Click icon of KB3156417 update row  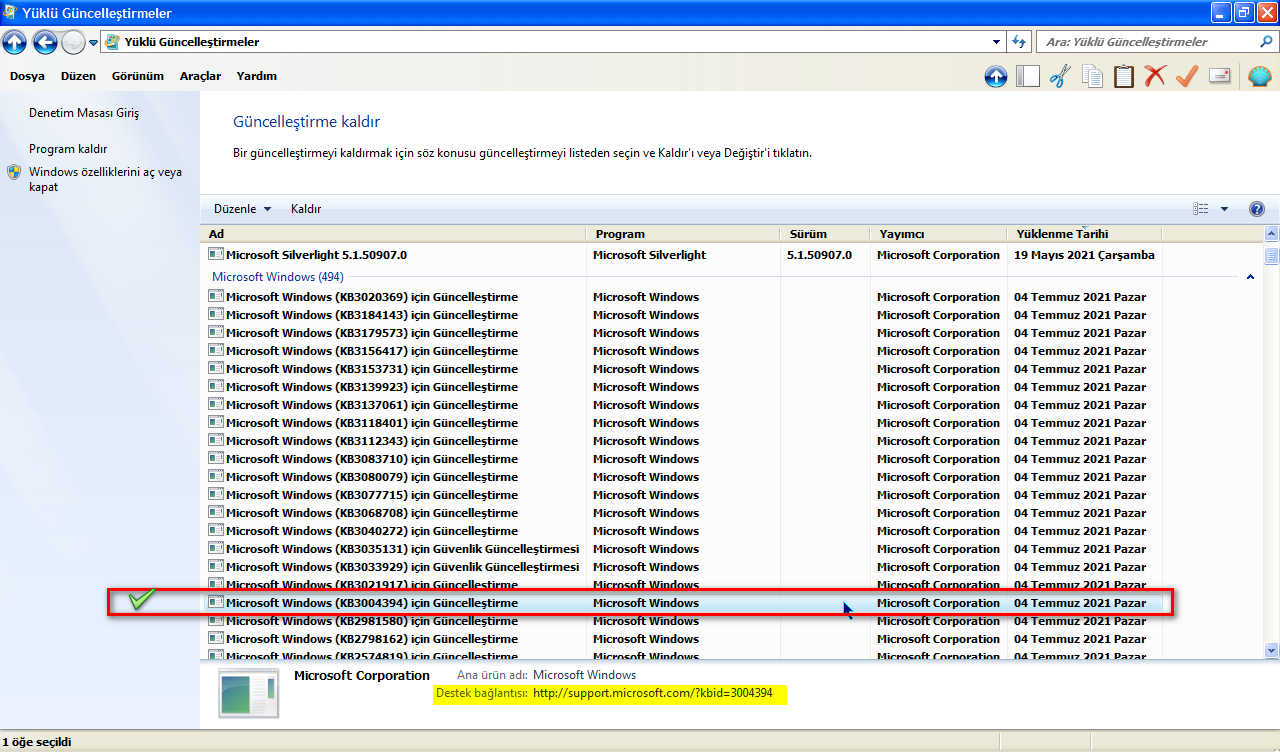click(x=215, y=351)
